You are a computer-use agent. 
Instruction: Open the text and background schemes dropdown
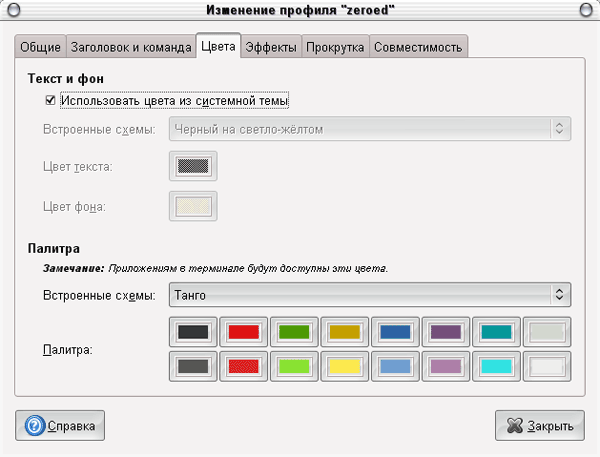(x=368, y=129)
